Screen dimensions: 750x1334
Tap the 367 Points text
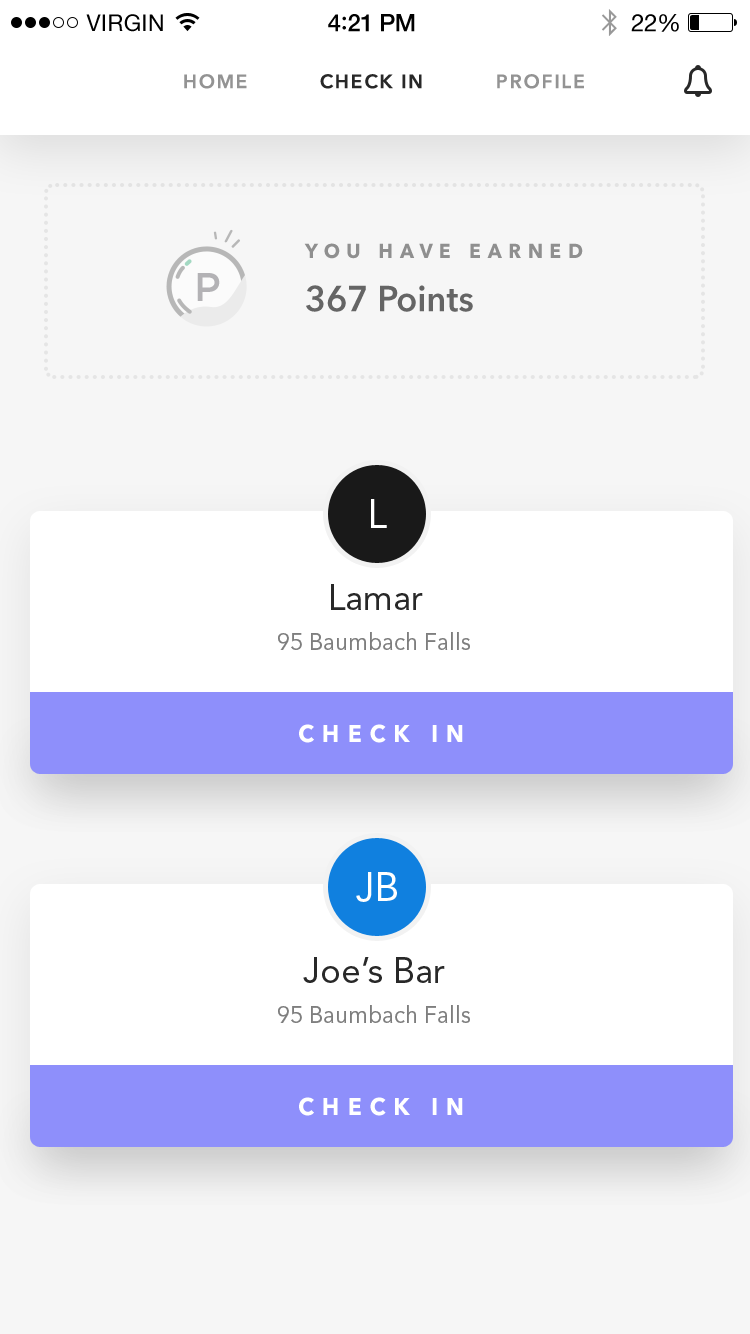(x=389, y=299)
